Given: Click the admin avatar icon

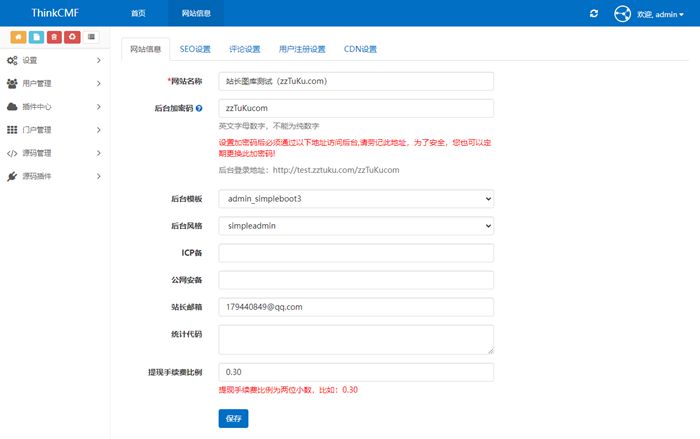Looking at the screenshot, I should (x=623, y=14).
